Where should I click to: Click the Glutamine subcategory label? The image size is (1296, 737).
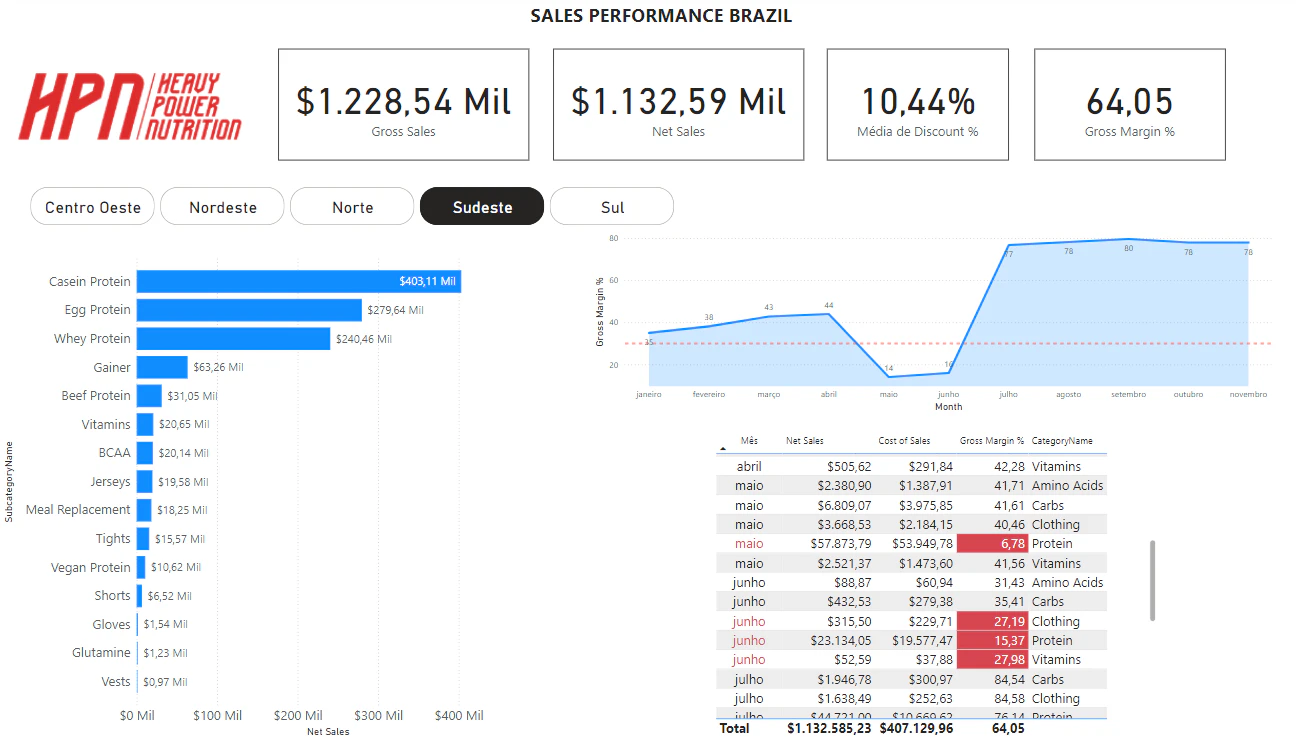tap(101, 653)
